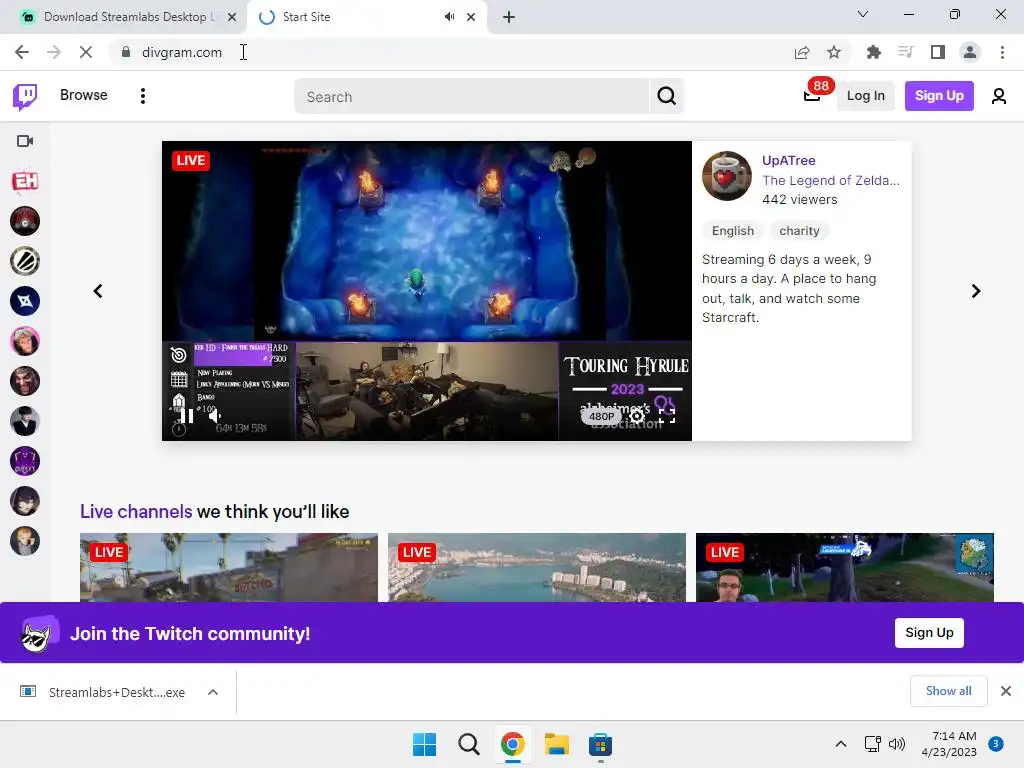Expand Streamlabs download options chevron

(x=213, y=692)
